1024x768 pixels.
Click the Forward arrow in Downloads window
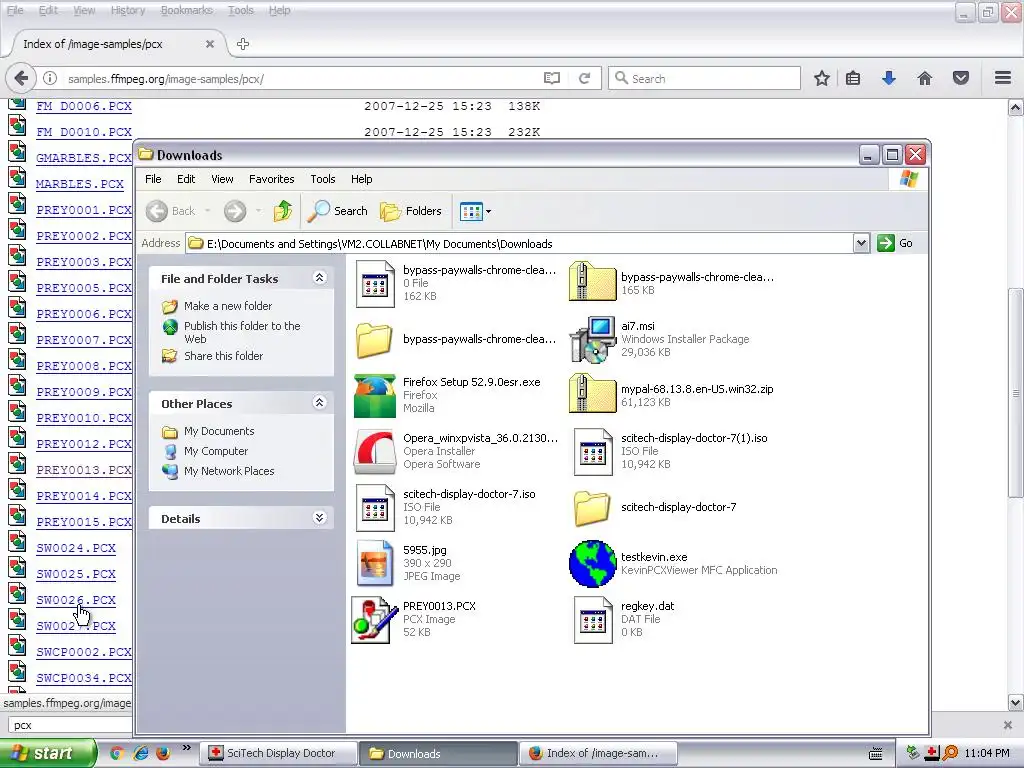pos(235,211)
